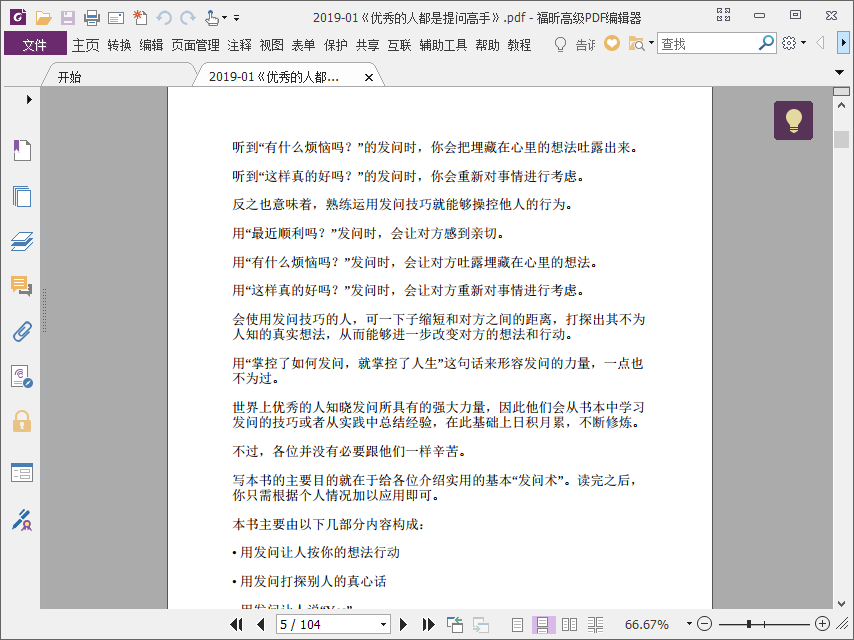Open the Security lock panel

(22, 421)
